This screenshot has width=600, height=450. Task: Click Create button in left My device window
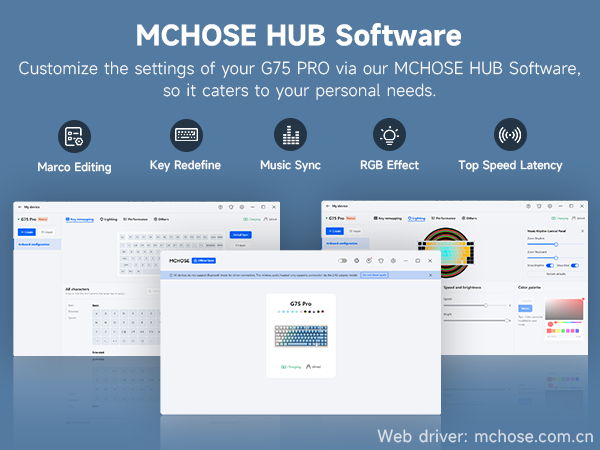coord(27,232)
